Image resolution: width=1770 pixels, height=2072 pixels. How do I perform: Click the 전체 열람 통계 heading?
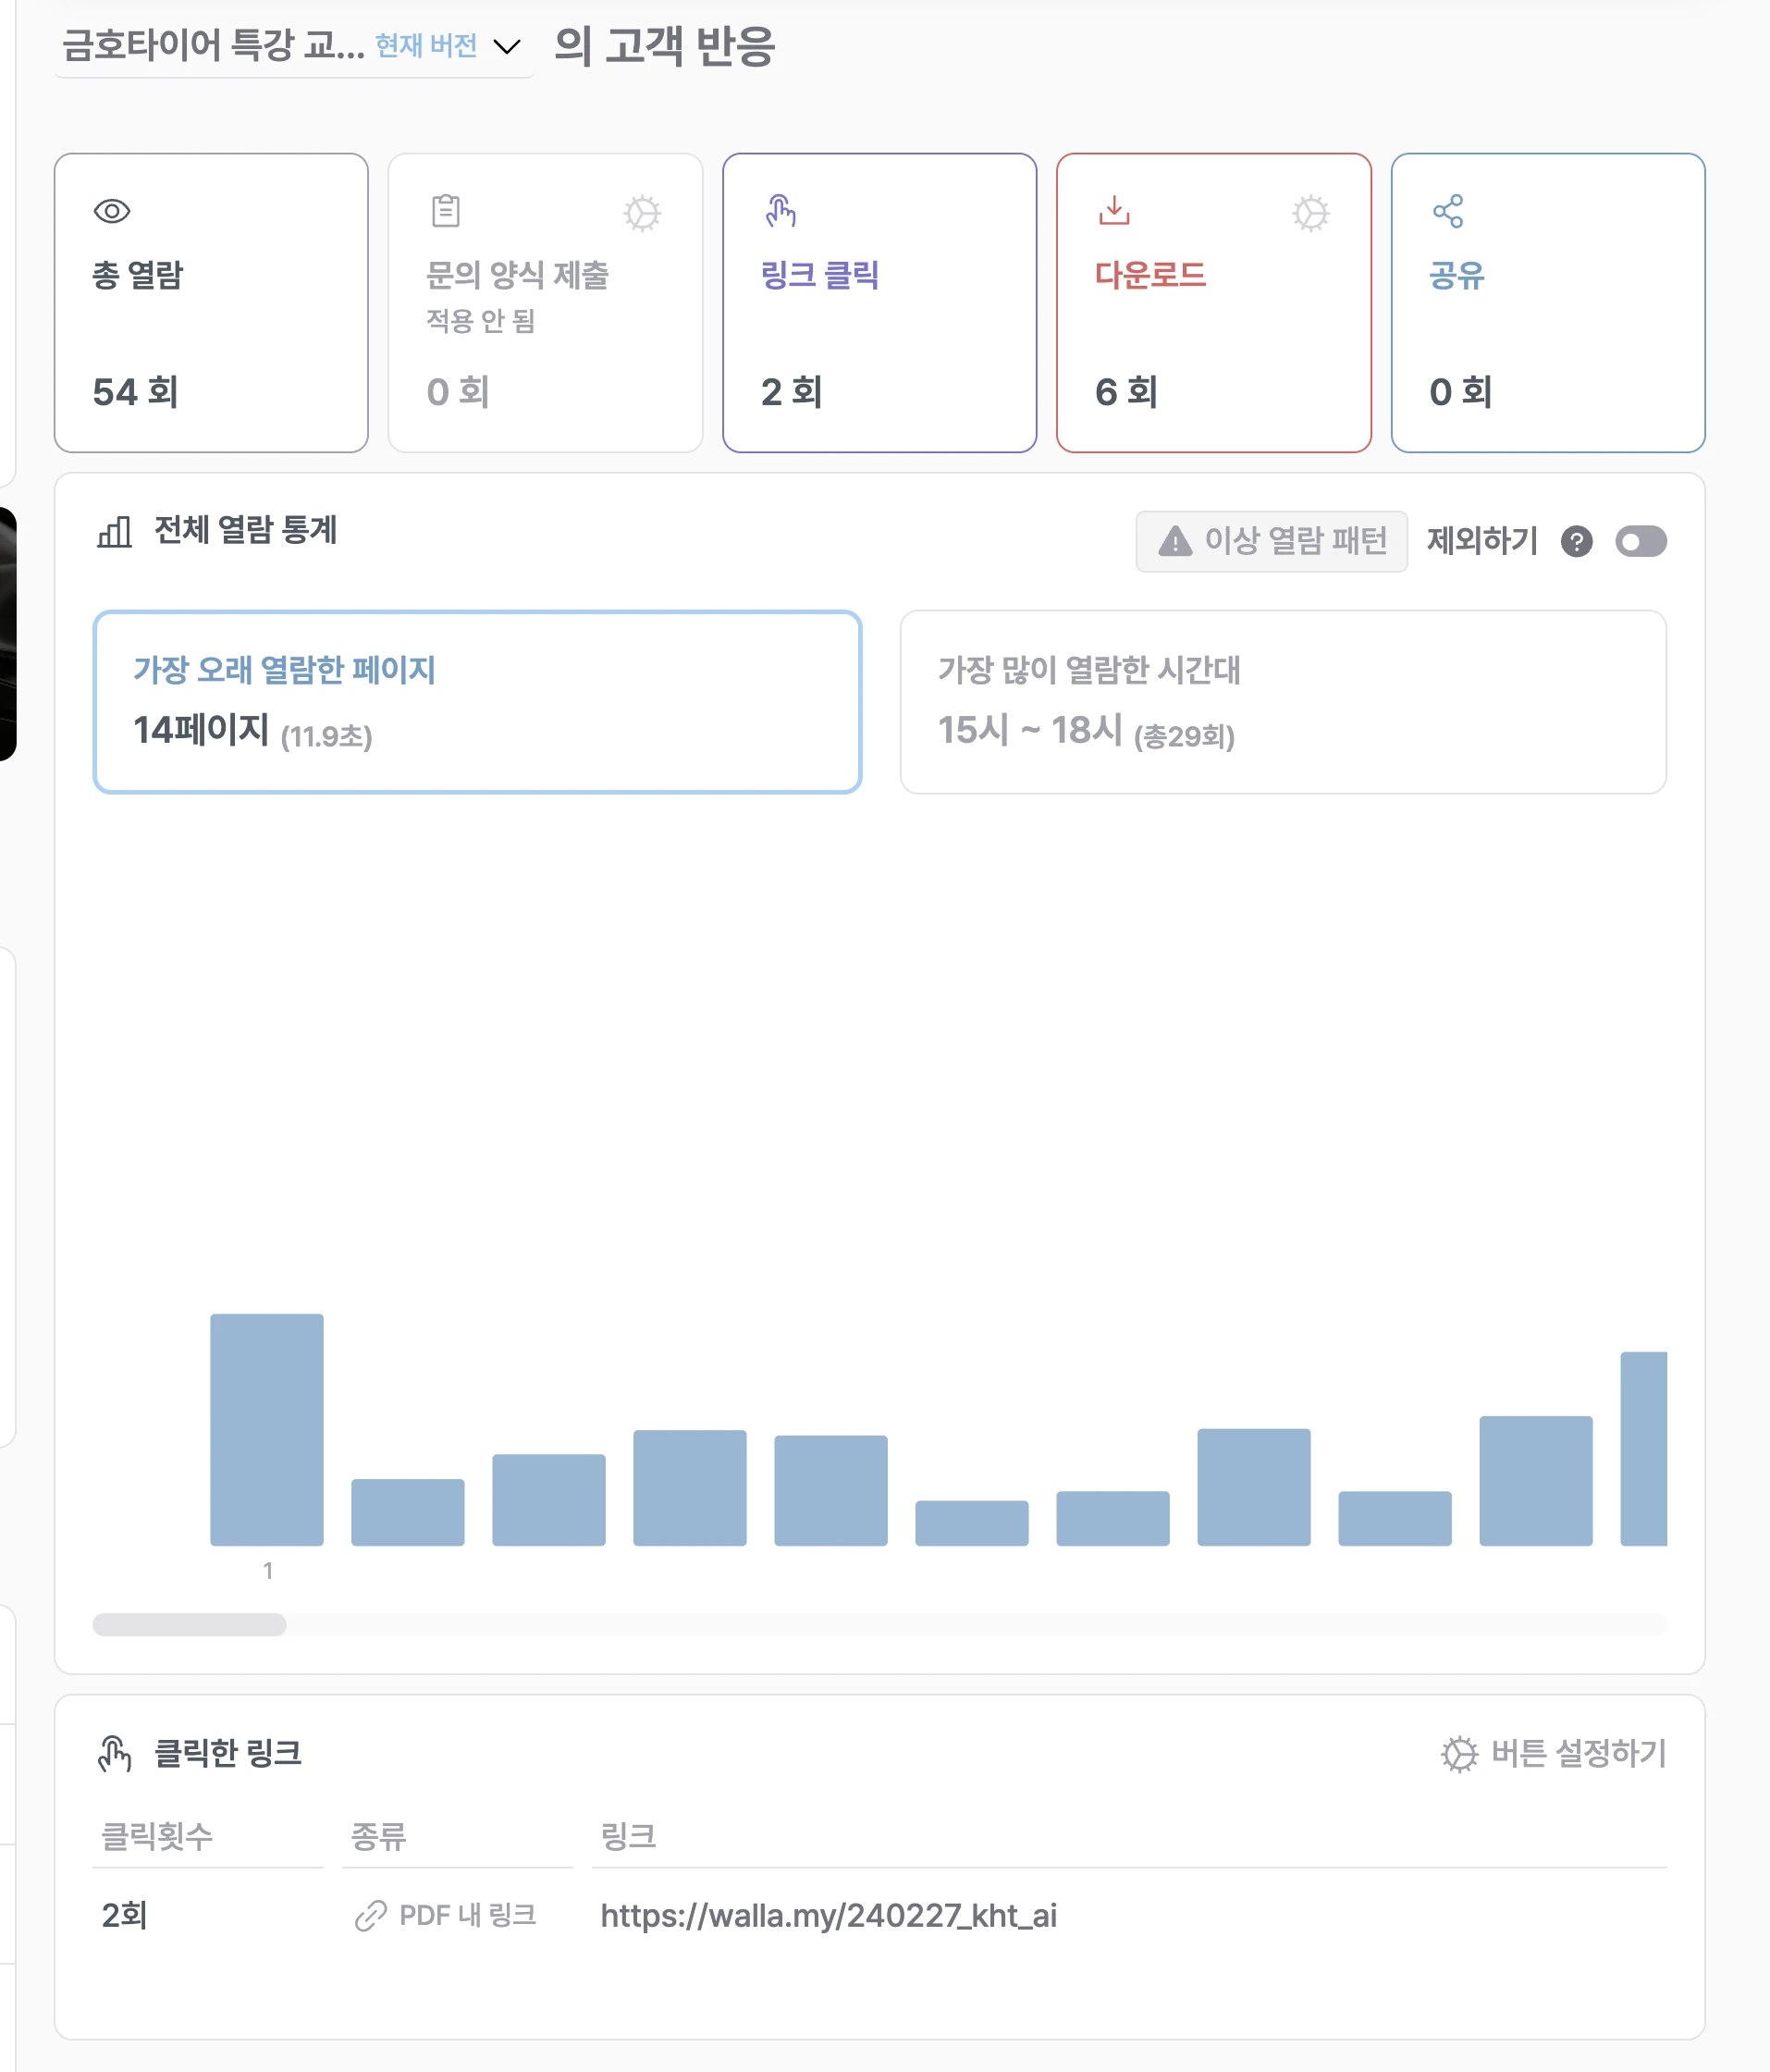coord(245,530)
